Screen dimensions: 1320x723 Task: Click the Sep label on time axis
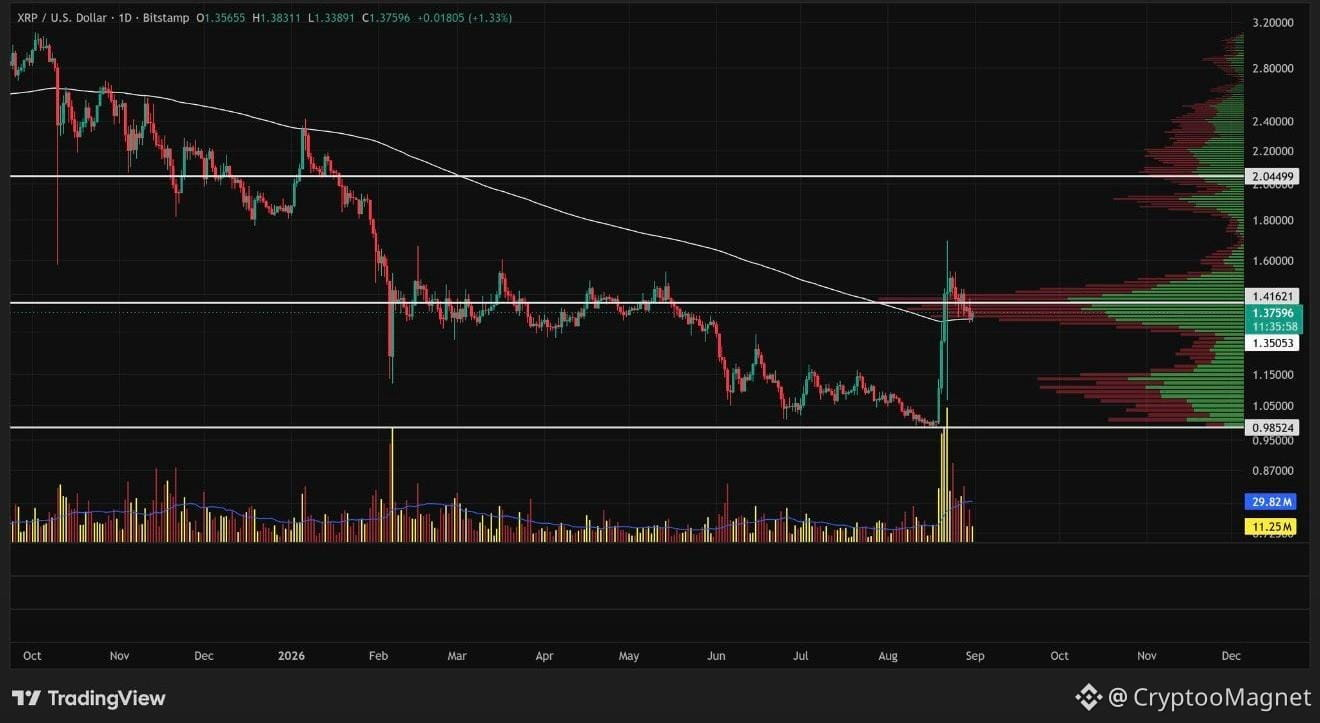(x=975, y=656)
